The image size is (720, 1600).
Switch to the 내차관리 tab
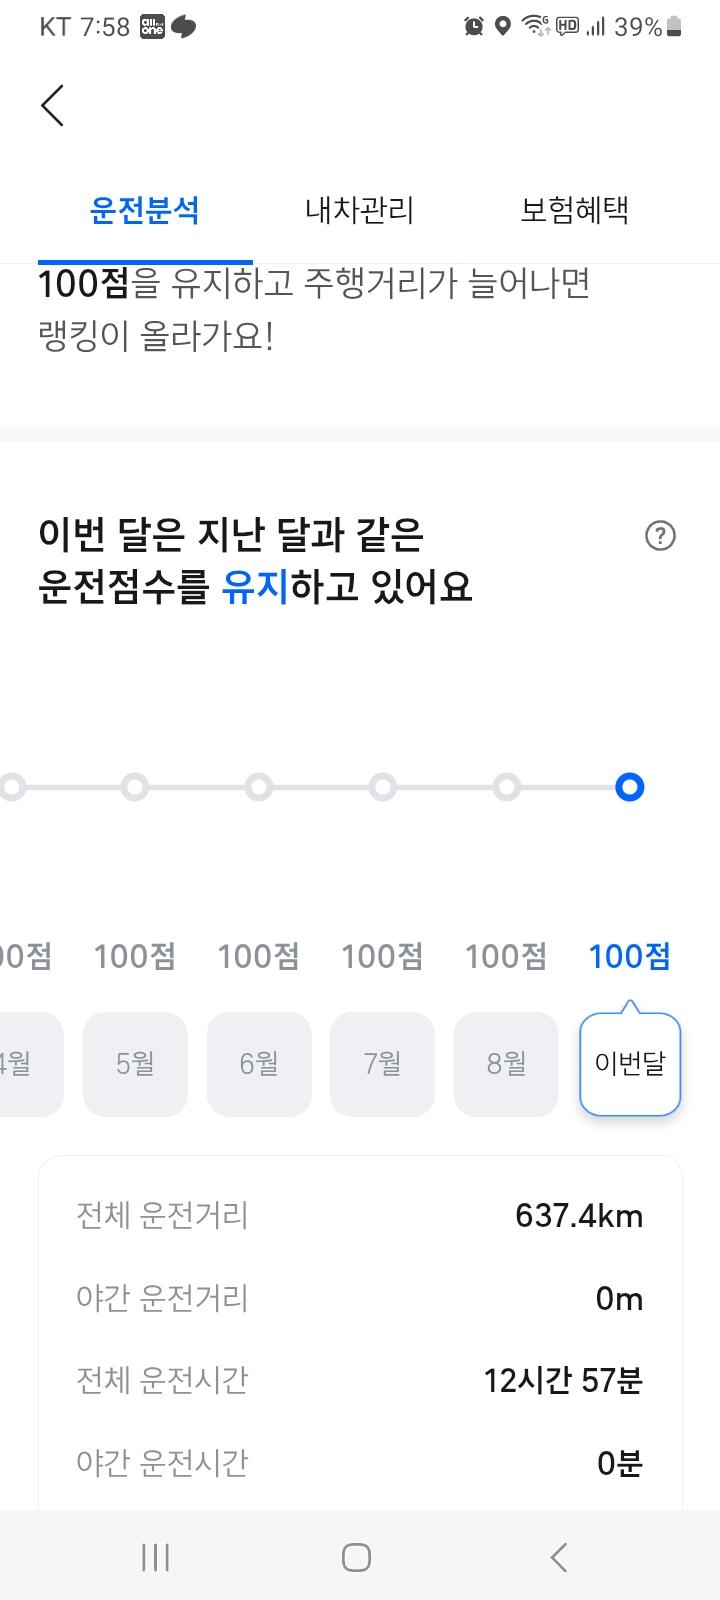coord(359,210)
